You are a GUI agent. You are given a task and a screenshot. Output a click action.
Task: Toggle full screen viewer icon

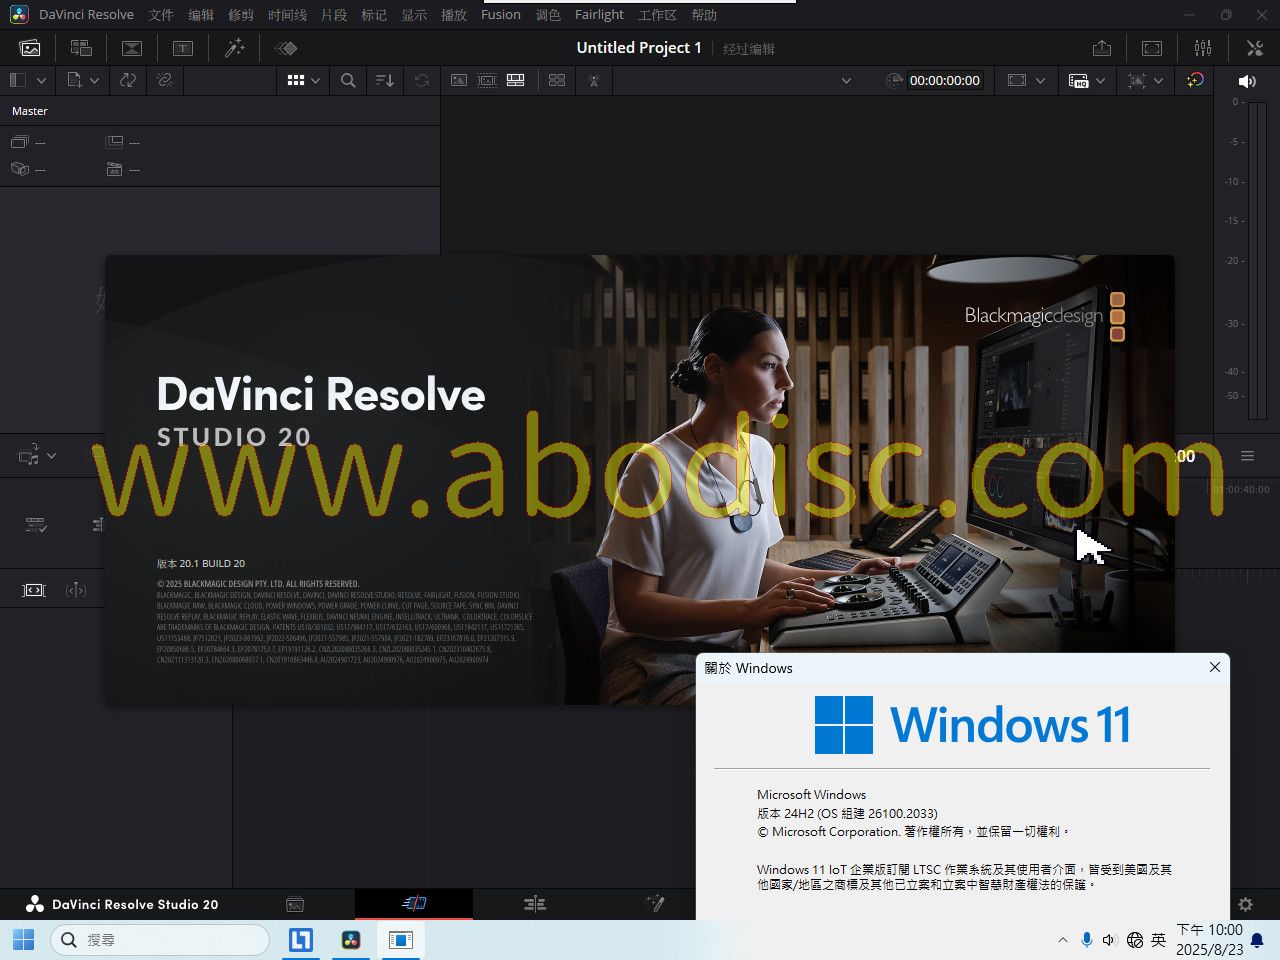pos(1152,48)
